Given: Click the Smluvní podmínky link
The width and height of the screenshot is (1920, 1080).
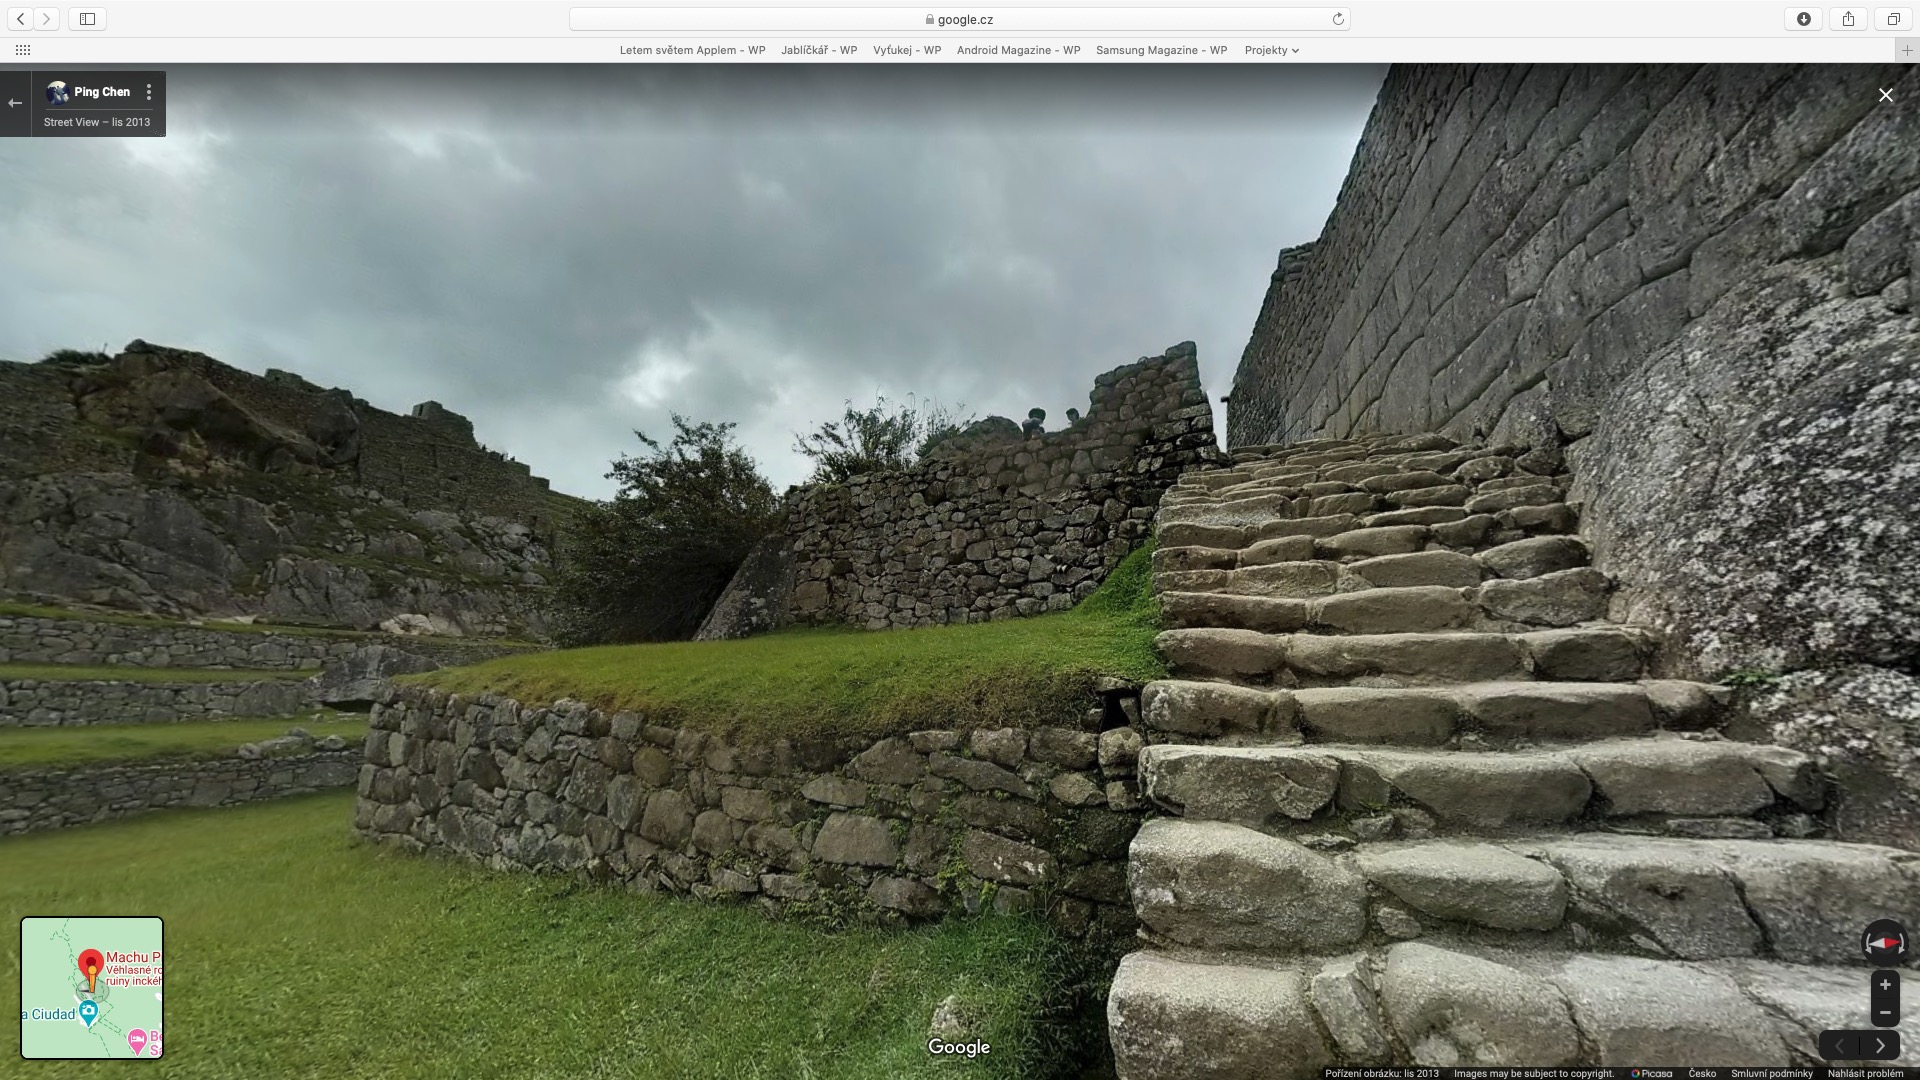Looking at the screenshot, I should (x=1771, y=1073).
